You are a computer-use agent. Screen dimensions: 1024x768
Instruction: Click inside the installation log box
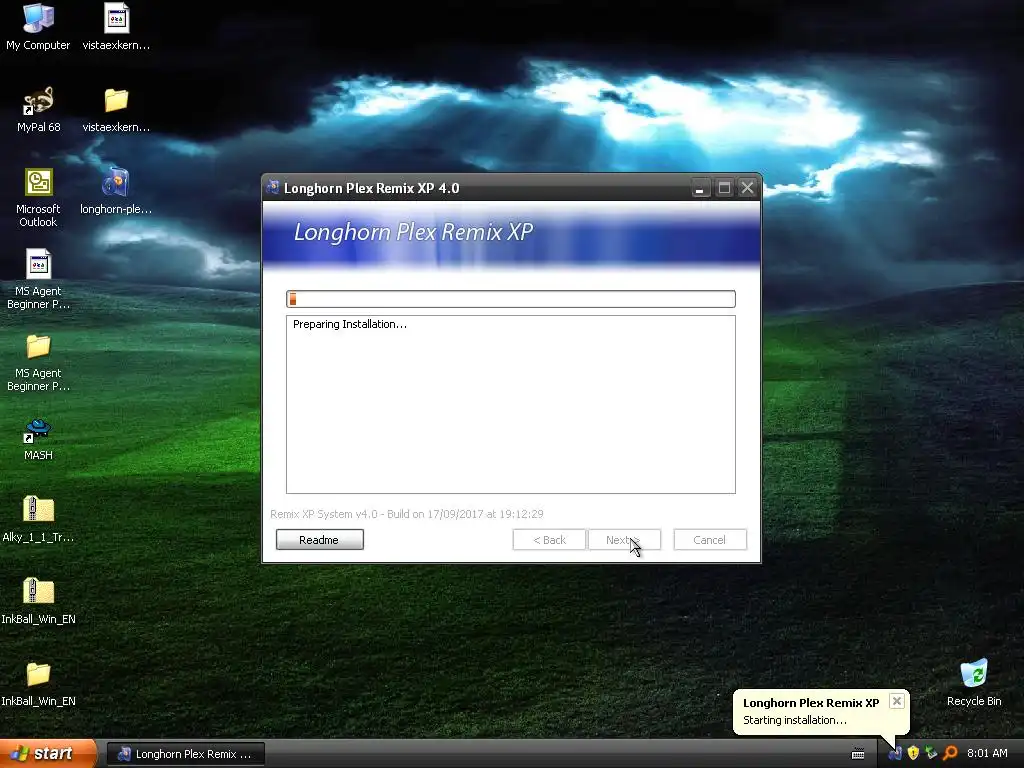tap(511, 404)
